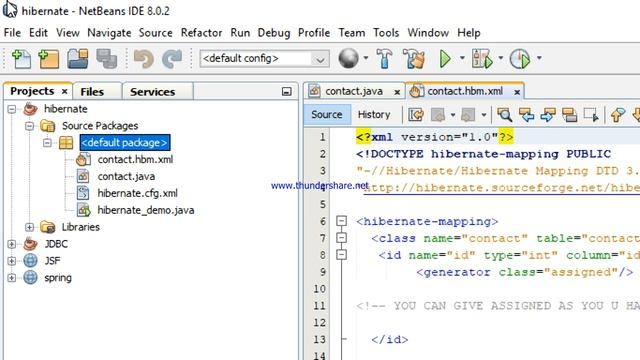Minimize the Projects window group

[x=287, y=91]
